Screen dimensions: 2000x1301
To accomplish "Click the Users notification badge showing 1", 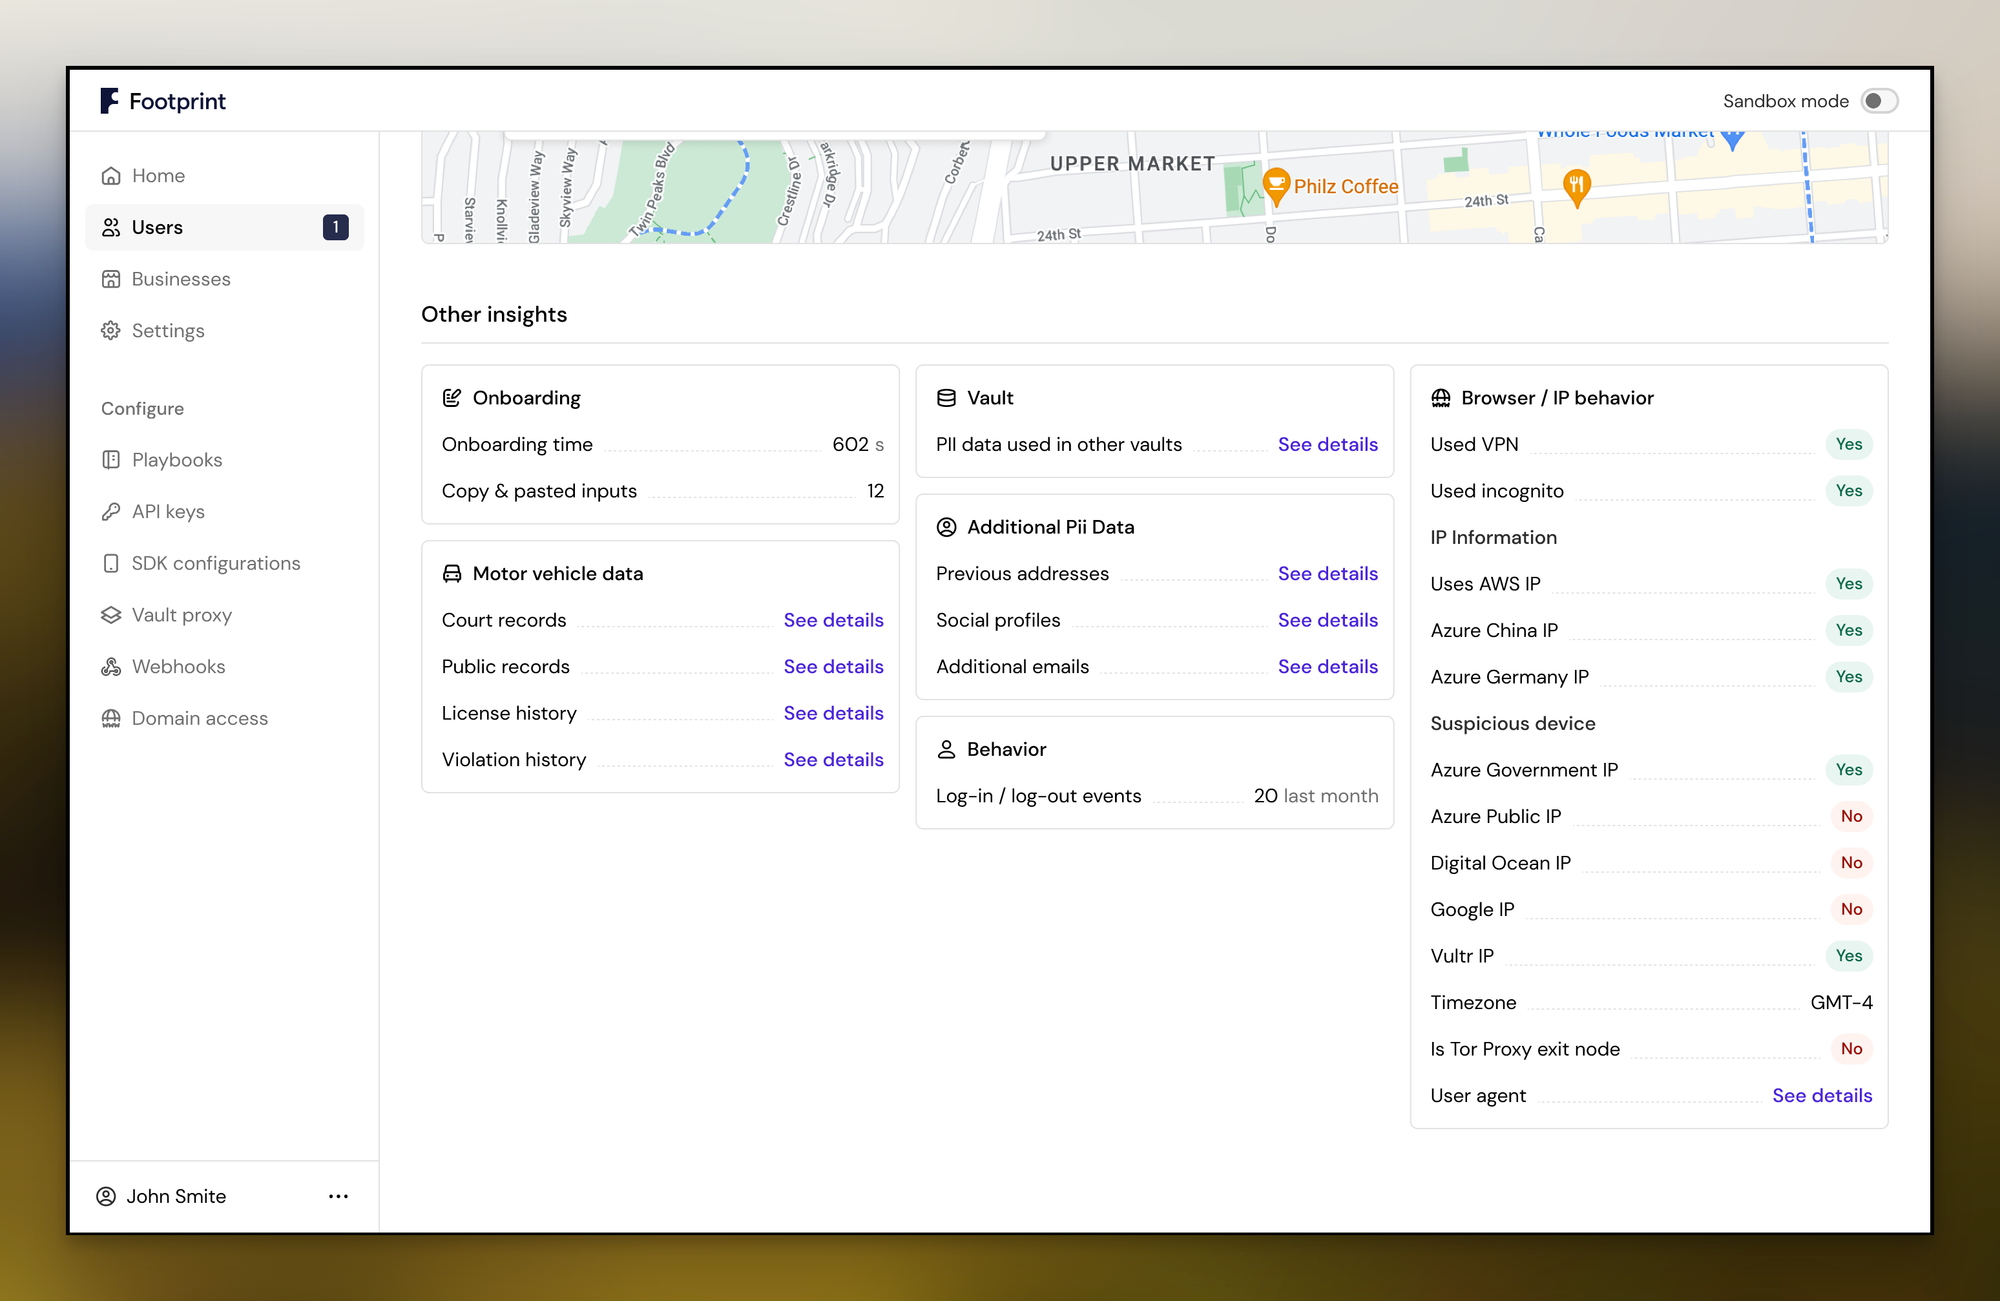I will pos(336,228).
